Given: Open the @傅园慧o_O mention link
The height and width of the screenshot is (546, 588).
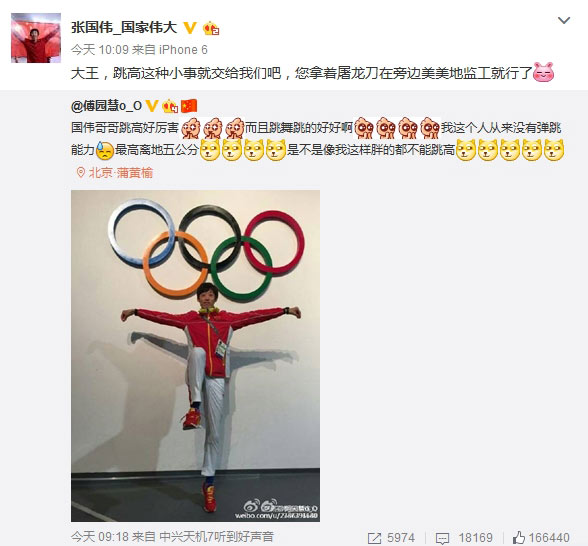Looking at the screenshot, I should pyautogui.click(x=106, y=106).
